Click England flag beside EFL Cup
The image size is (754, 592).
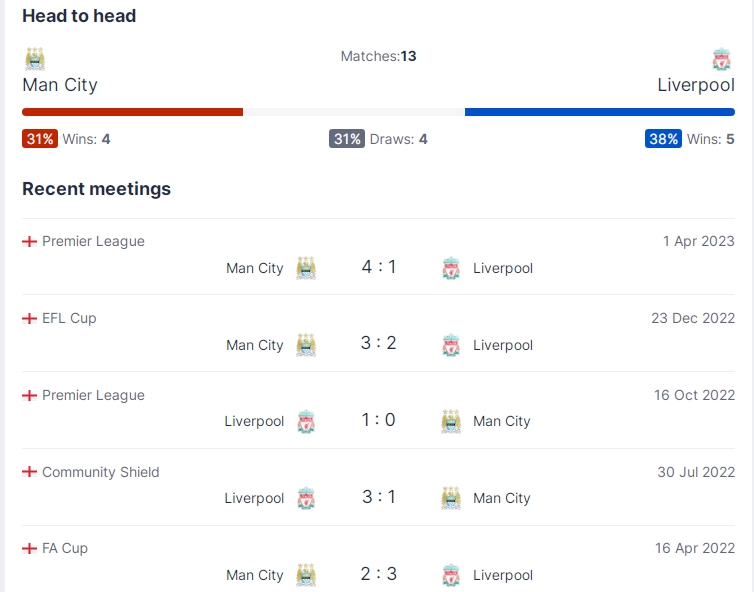point(29,318)
